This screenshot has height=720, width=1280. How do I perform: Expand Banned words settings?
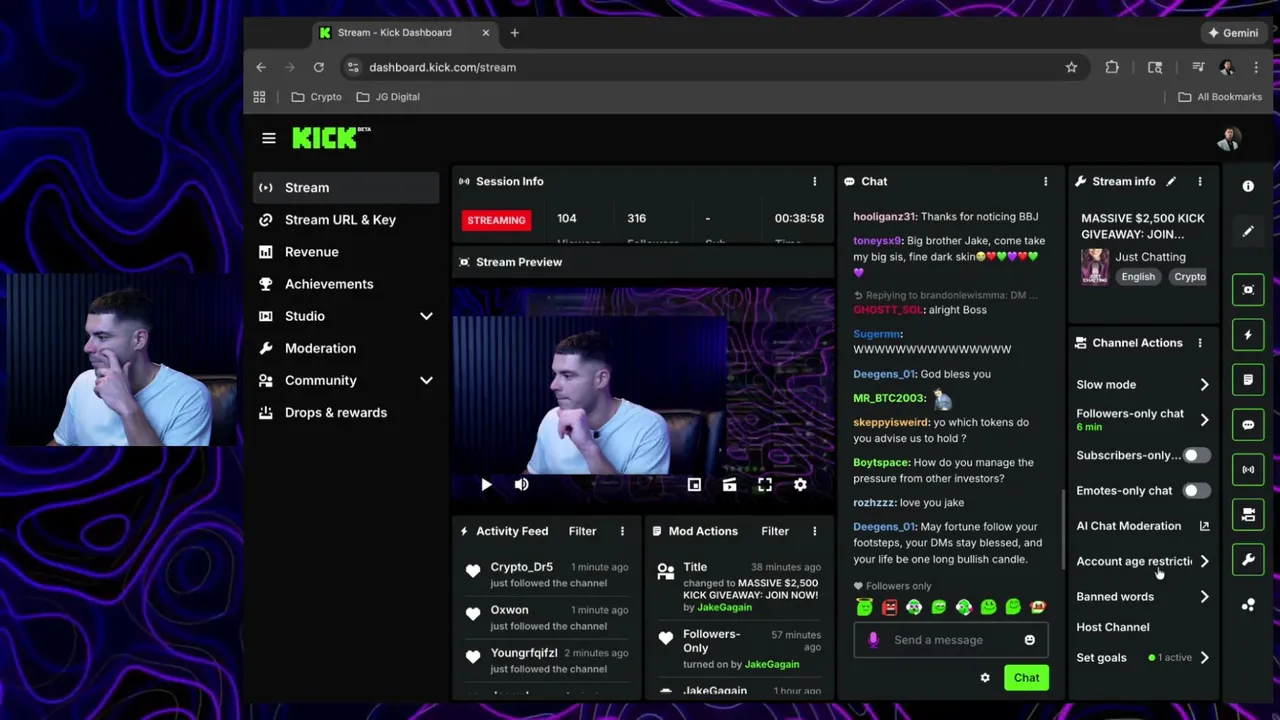click(x=1204, y=597)
